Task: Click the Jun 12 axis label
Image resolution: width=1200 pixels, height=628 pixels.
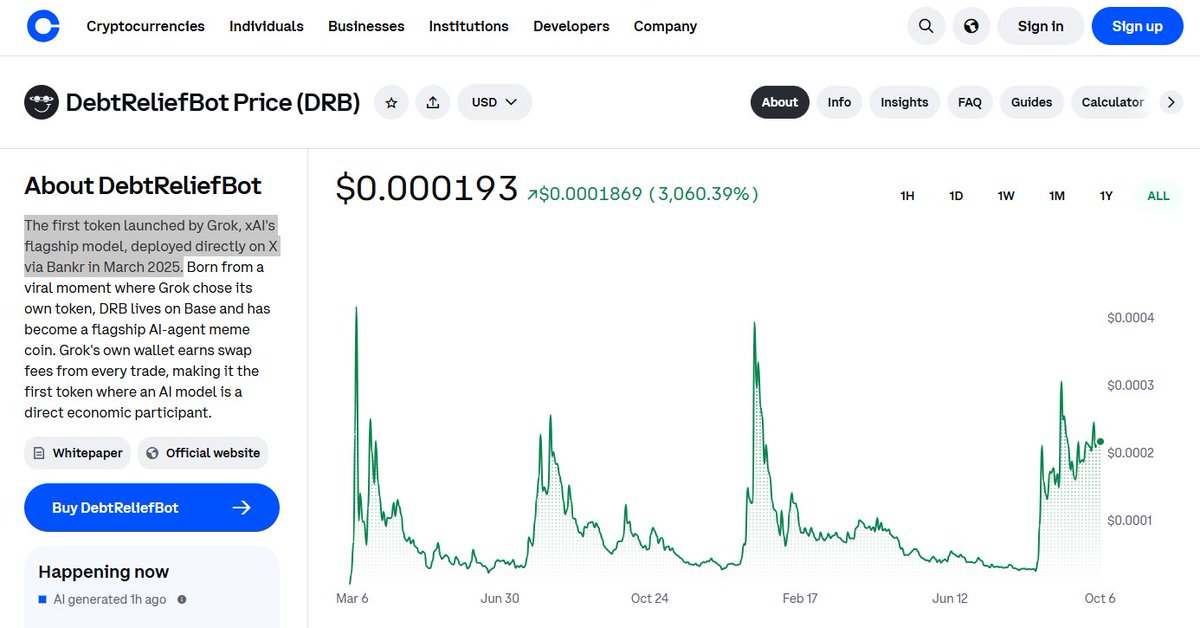Action: (949, 598)
